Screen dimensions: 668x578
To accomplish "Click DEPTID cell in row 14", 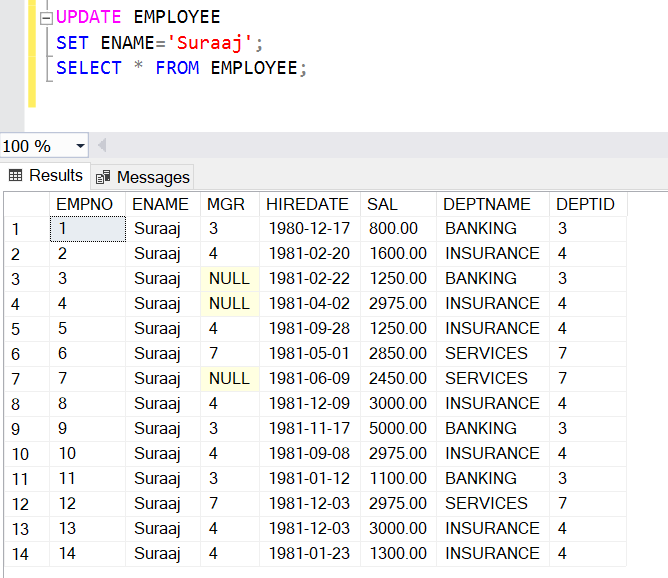I will tap(588, 554).
